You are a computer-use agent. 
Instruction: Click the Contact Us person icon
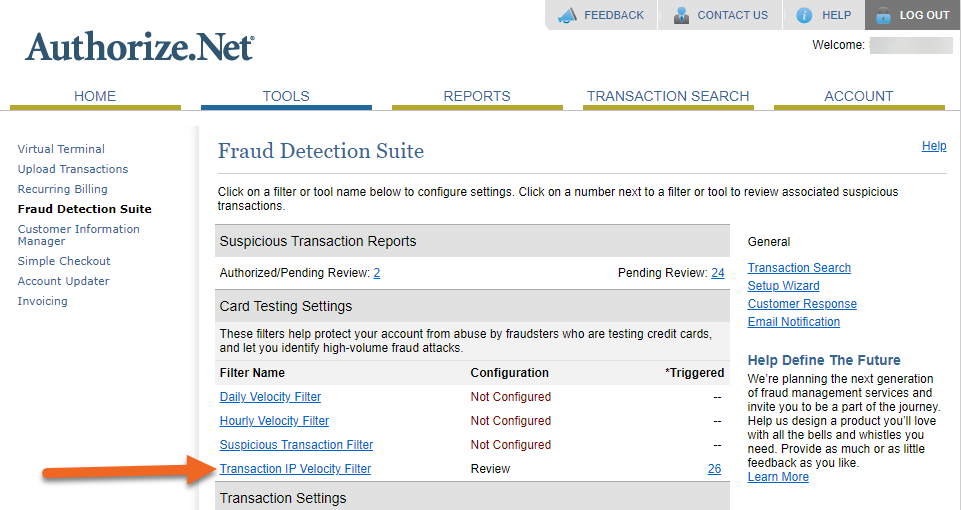(x=681, y=15)
